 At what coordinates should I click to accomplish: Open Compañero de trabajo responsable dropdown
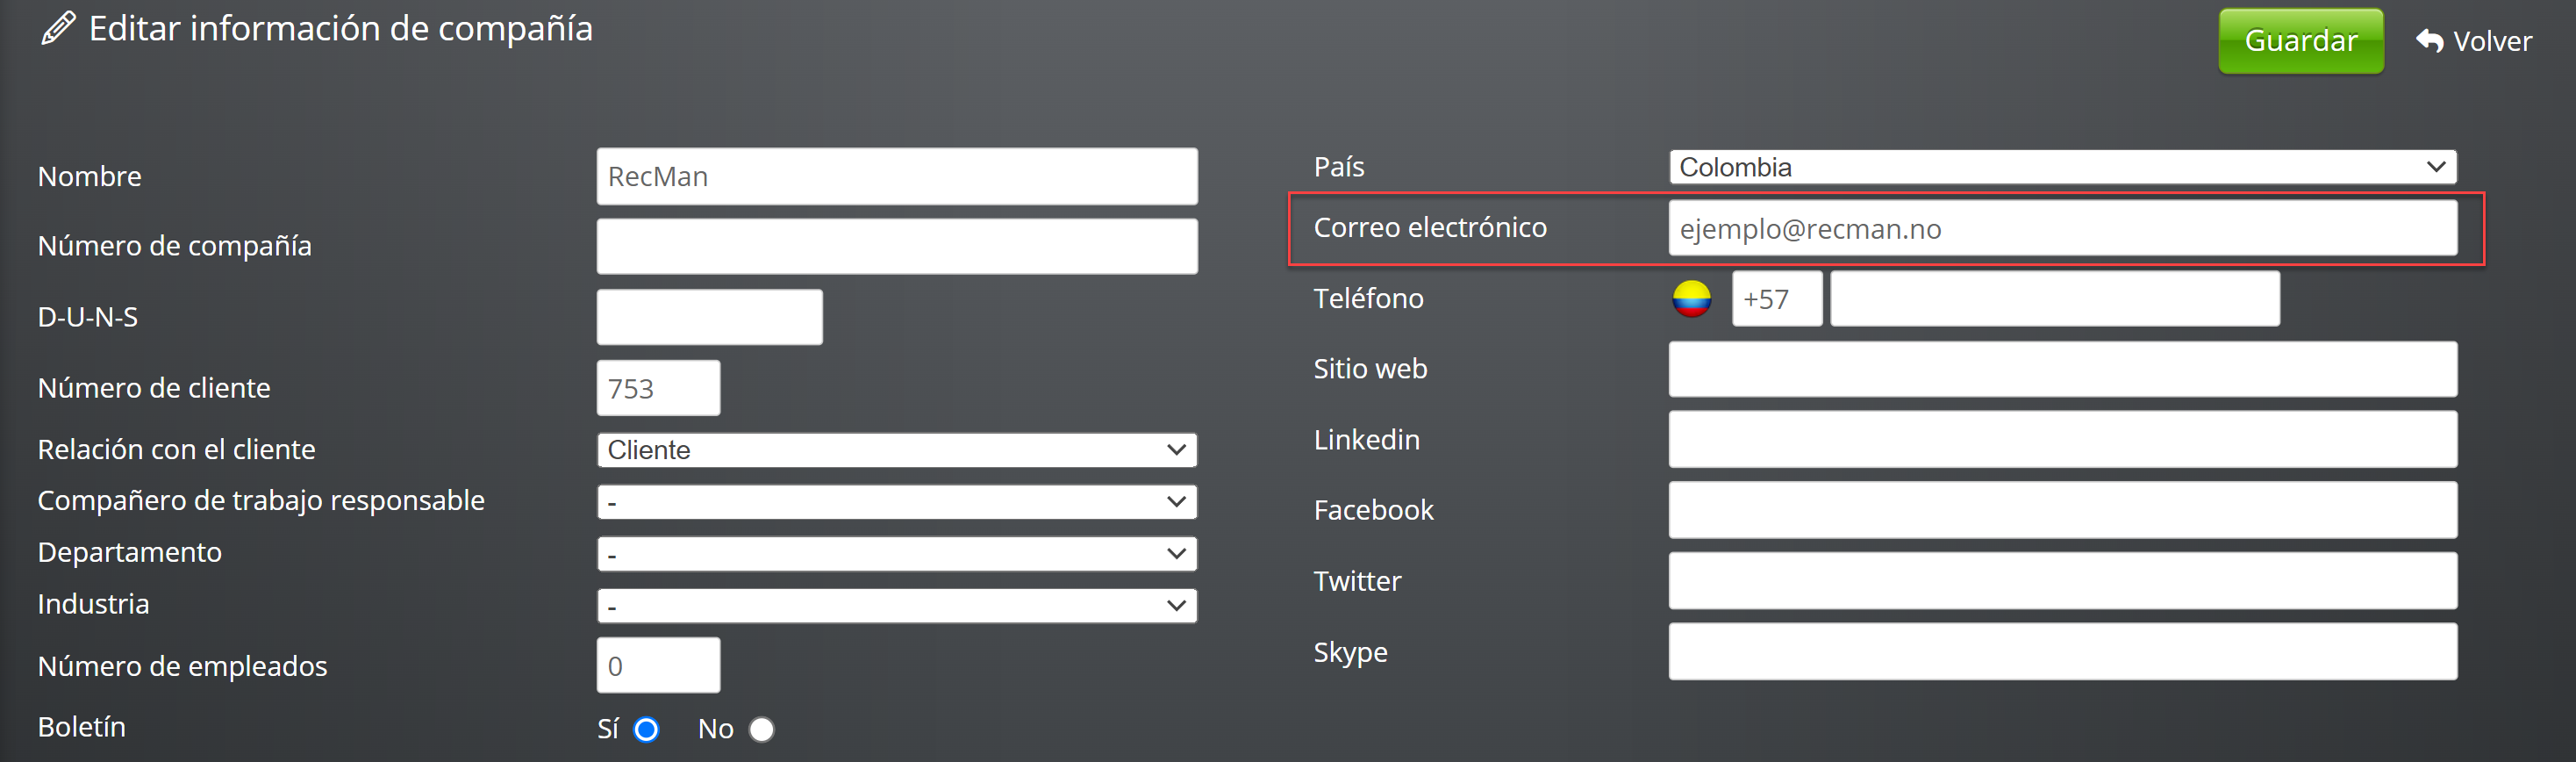(x=896, y=502)
